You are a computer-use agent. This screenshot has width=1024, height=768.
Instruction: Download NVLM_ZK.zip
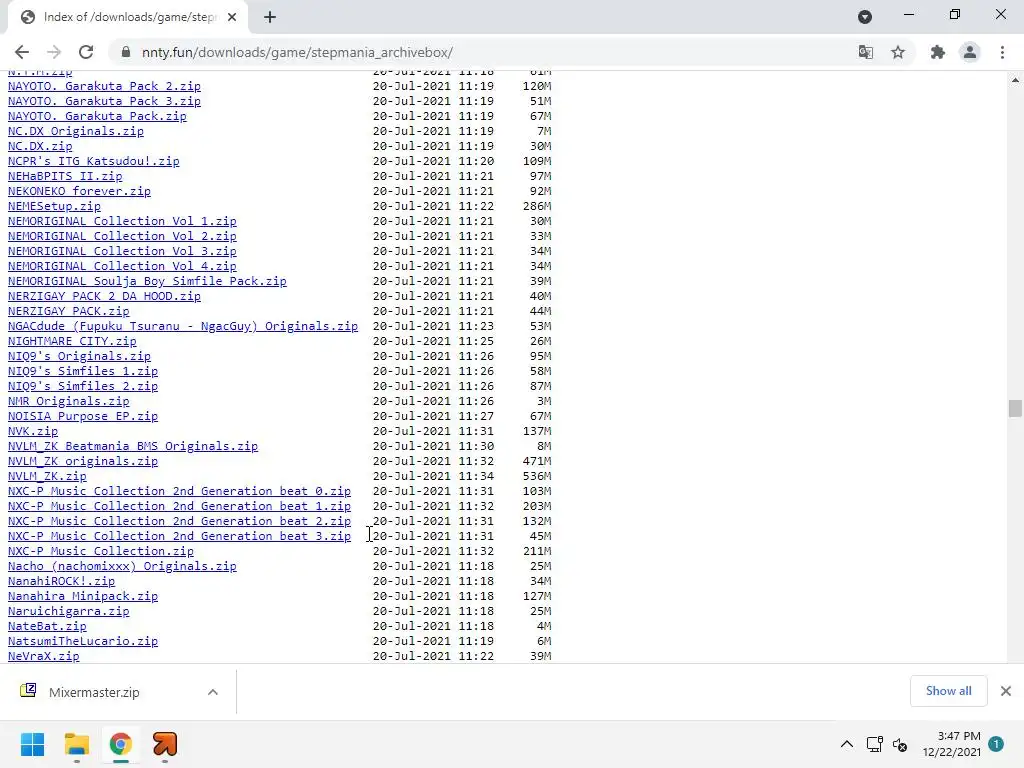pyautogui.click(x=47, y=477)
